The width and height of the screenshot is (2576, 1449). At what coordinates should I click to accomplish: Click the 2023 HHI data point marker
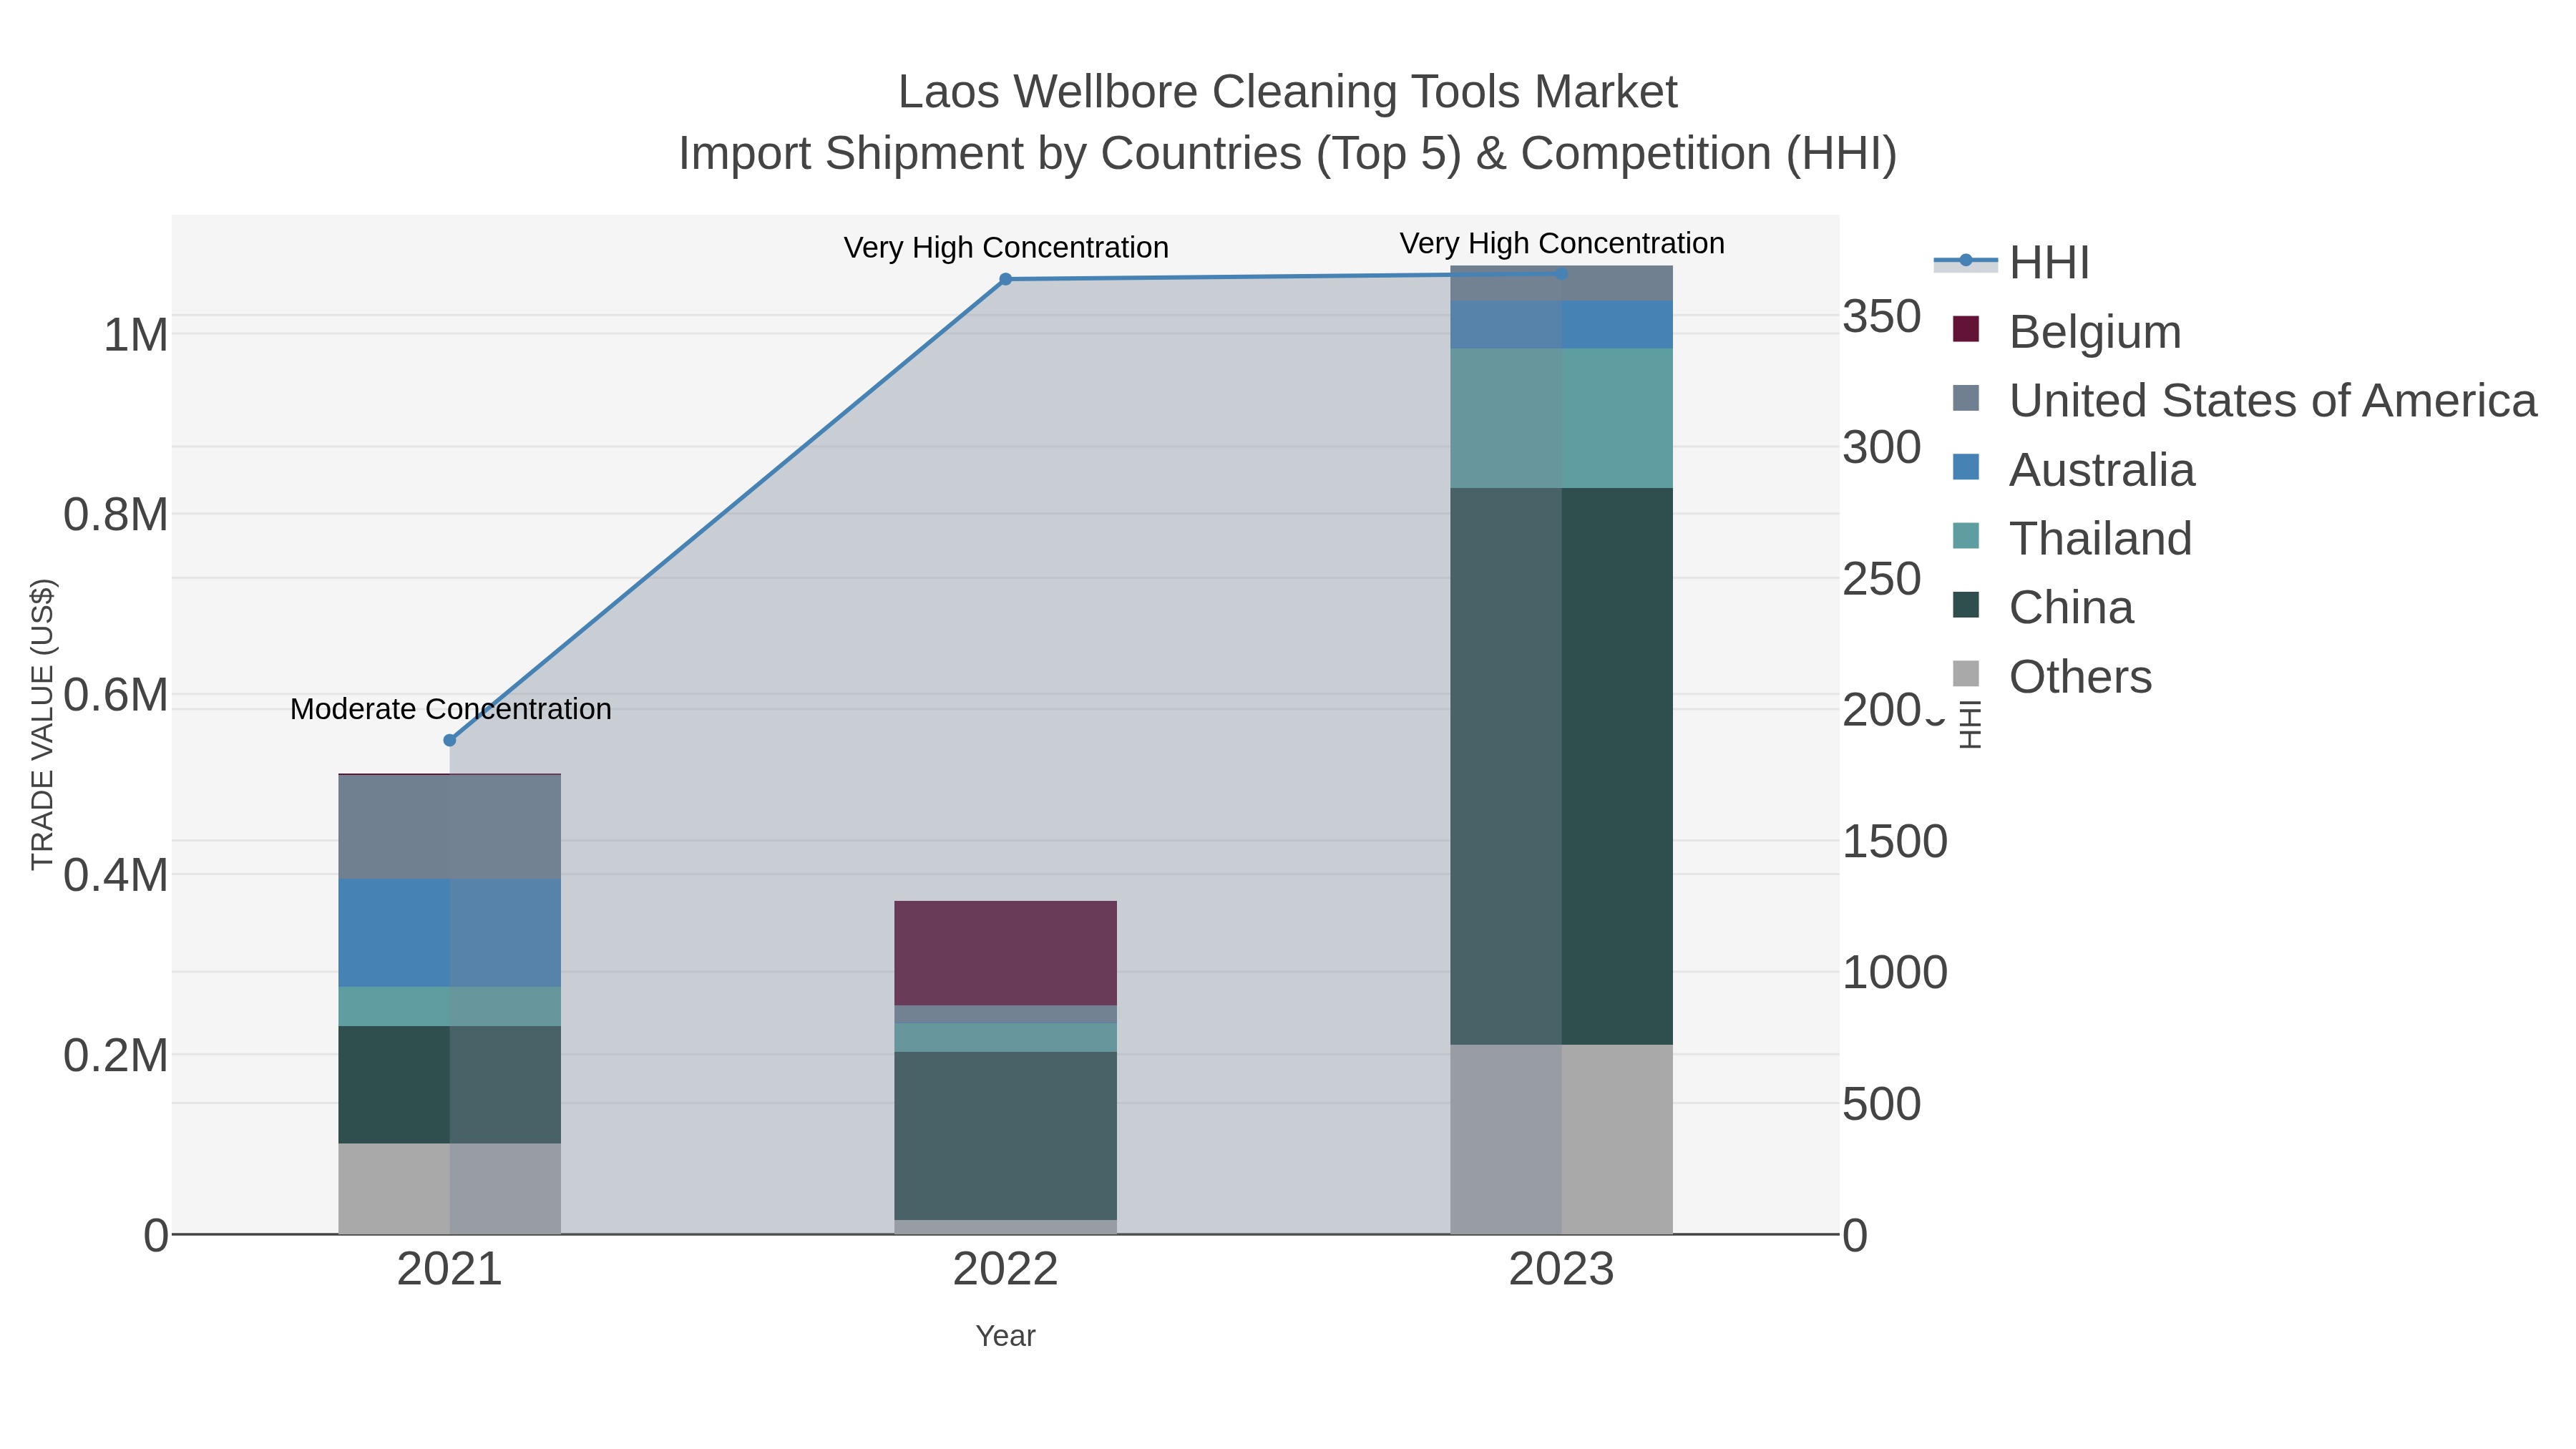(1562, 273)
